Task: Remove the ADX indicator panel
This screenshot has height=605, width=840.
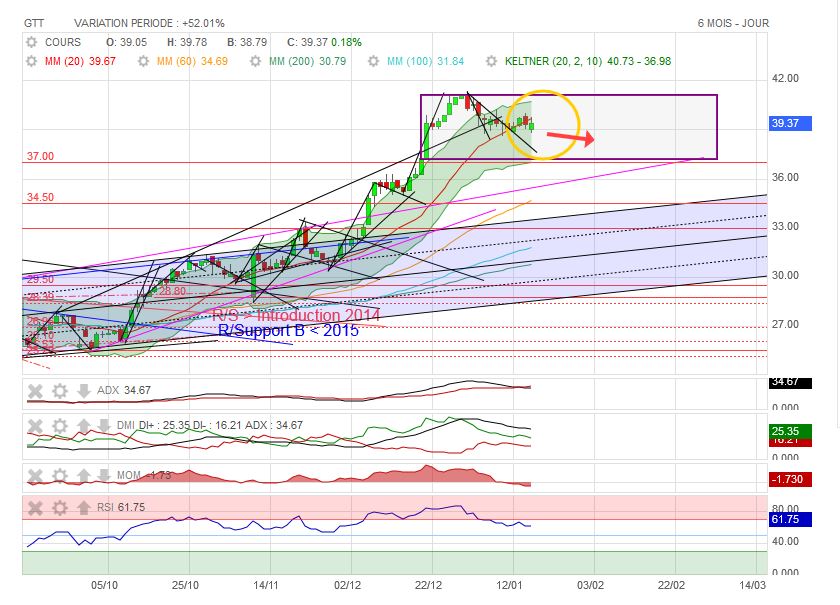Action: (x=35, y=391)
